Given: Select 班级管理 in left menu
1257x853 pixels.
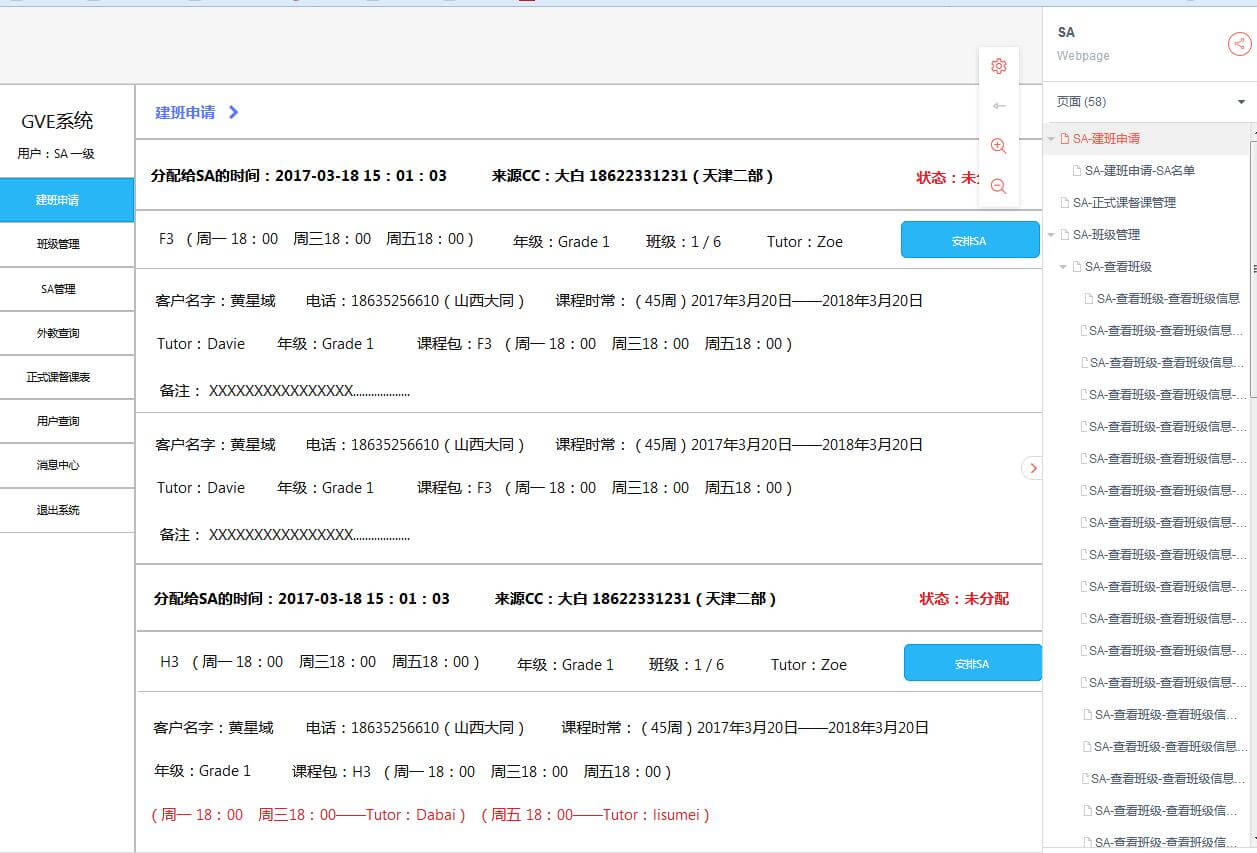Looking at the screenshot, I should [x=58, y=244].
